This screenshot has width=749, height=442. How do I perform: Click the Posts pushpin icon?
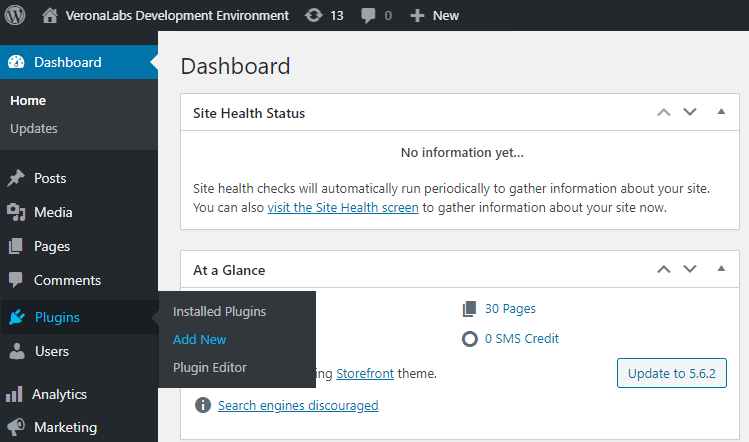[x=16, y=178]
